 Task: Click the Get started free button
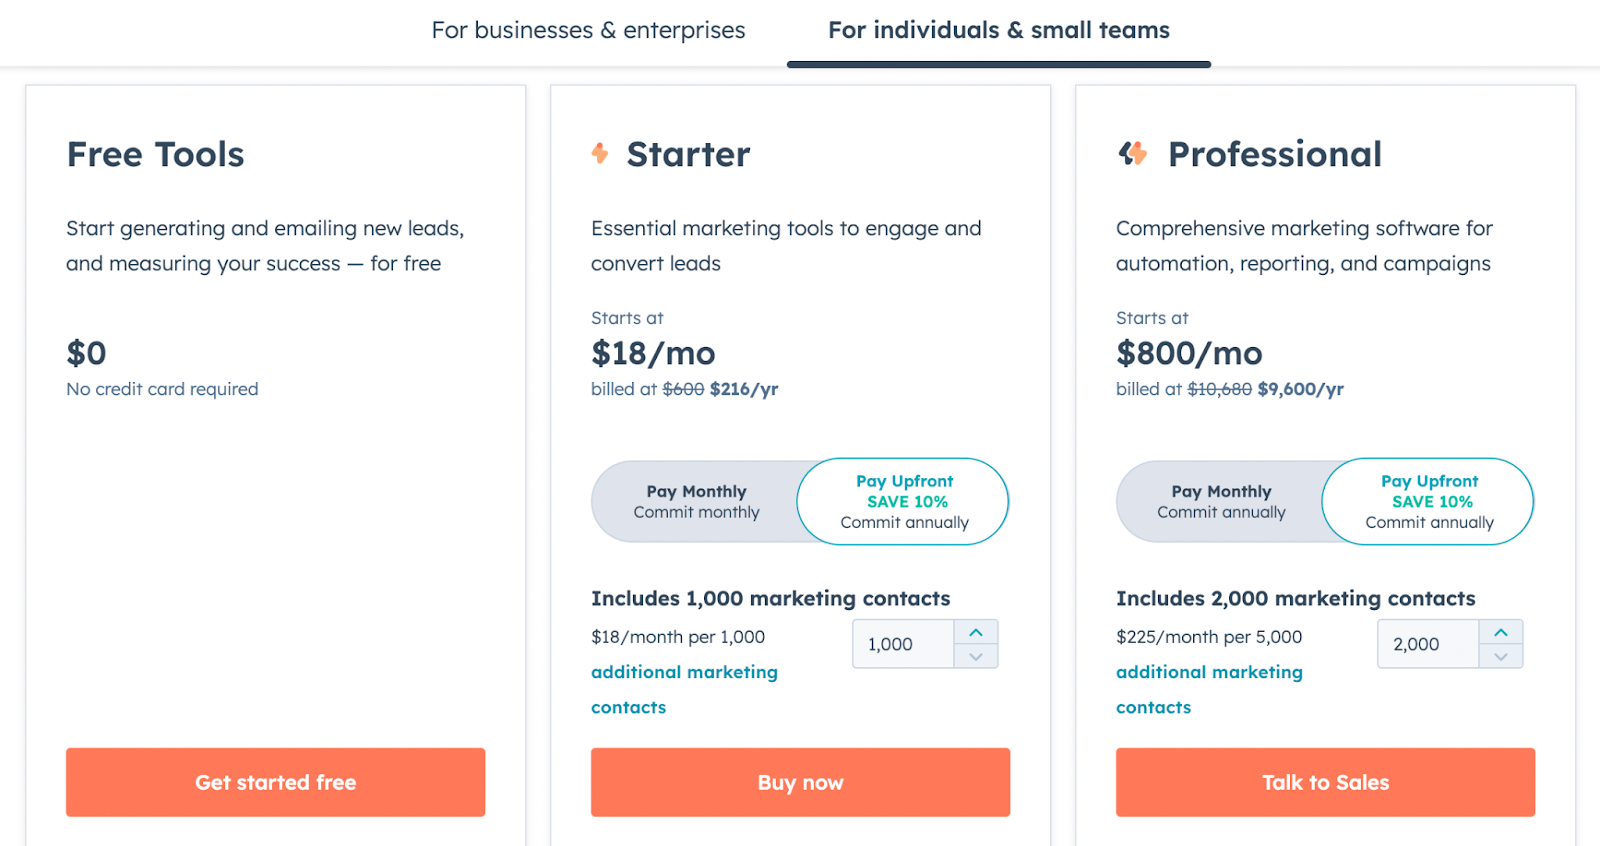(x=276, y=782)
